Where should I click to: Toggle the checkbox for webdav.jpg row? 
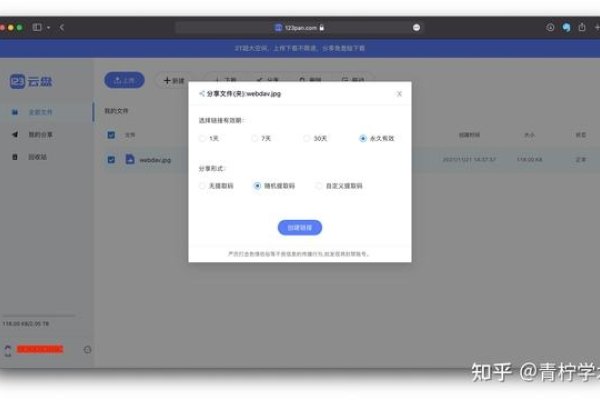pos(111,160)
